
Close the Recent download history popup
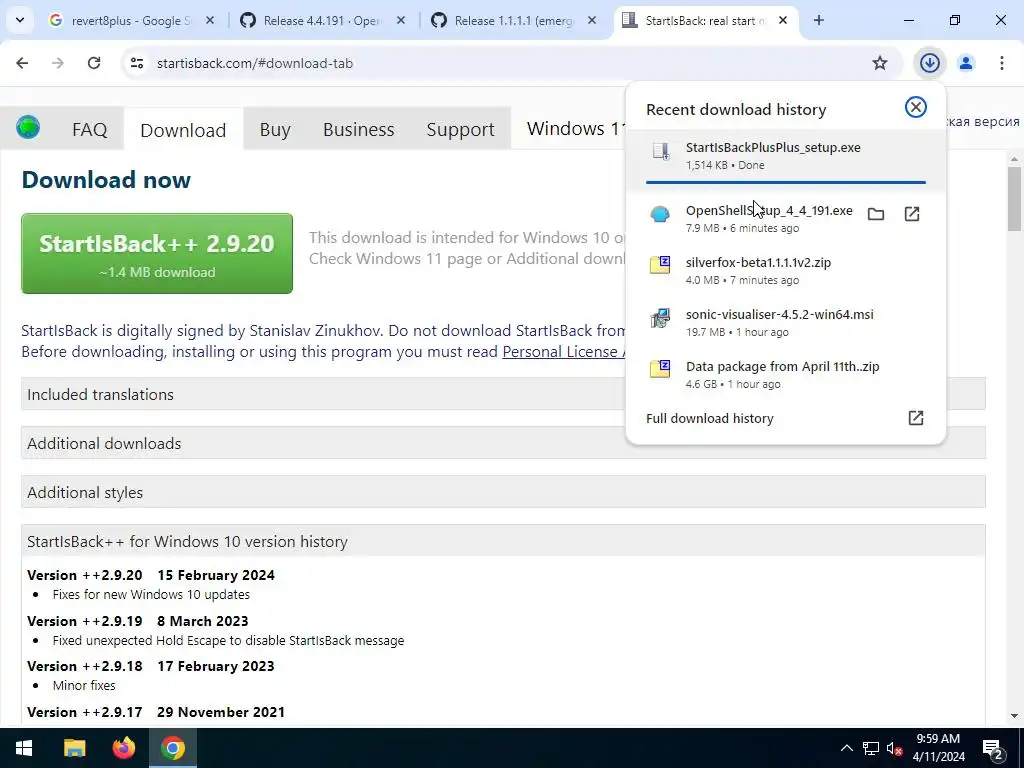click(915, 107)
